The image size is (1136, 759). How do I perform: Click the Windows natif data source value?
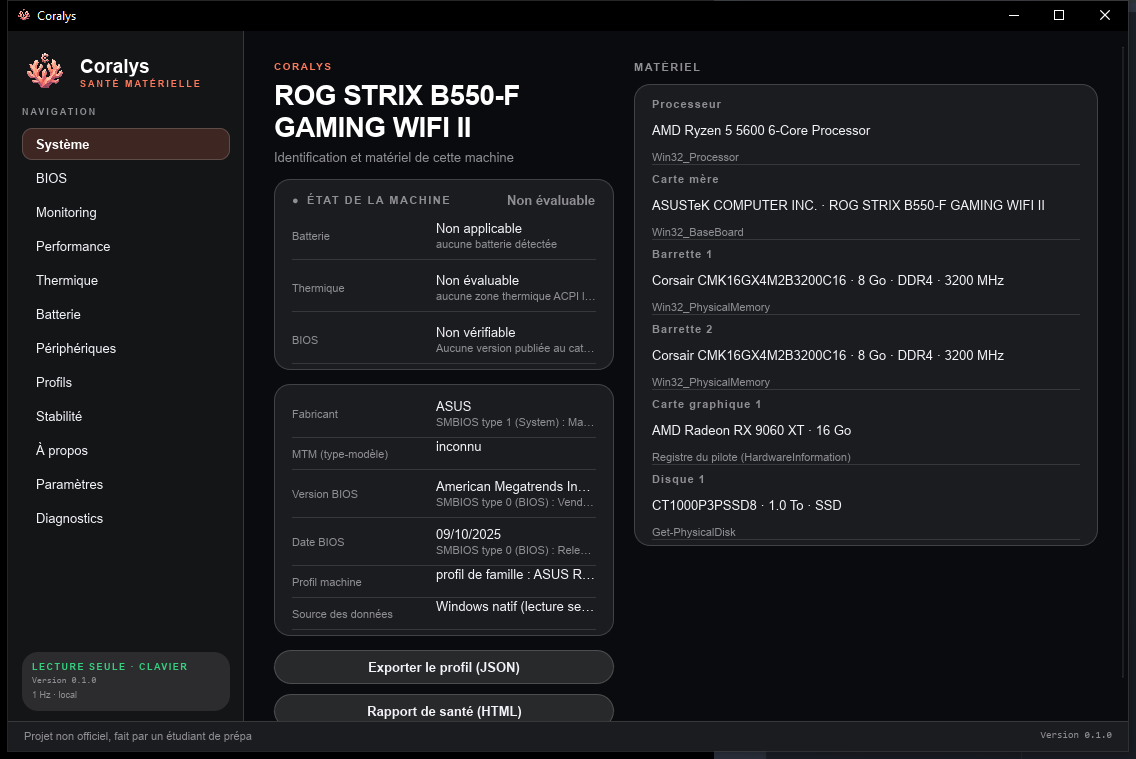pos(515,606)
